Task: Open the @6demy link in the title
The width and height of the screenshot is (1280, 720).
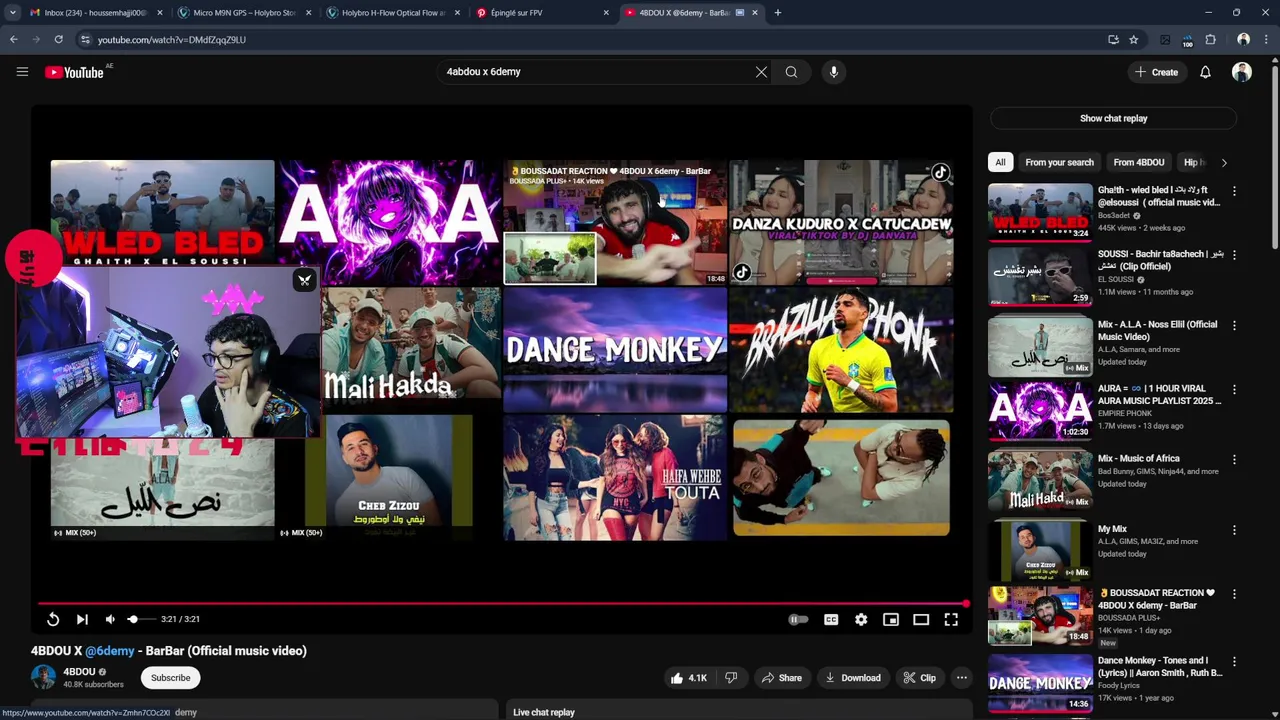Action: pos(110,651)
